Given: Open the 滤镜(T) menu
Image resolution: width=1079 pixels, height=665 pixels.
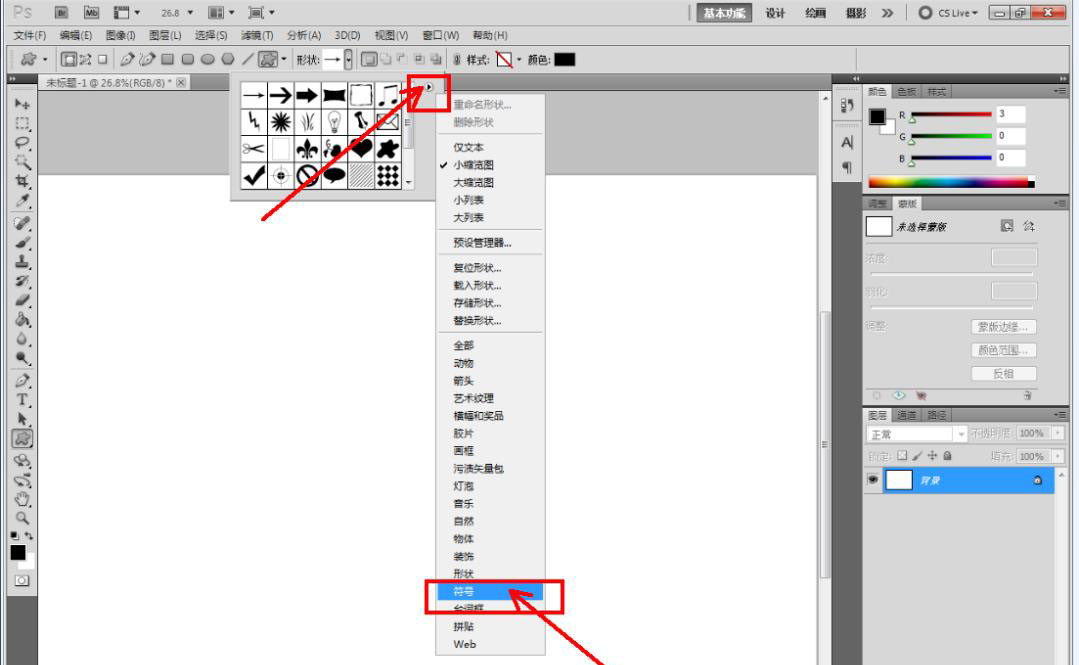Looking at the screenshot, I should [x=257, y=35].
